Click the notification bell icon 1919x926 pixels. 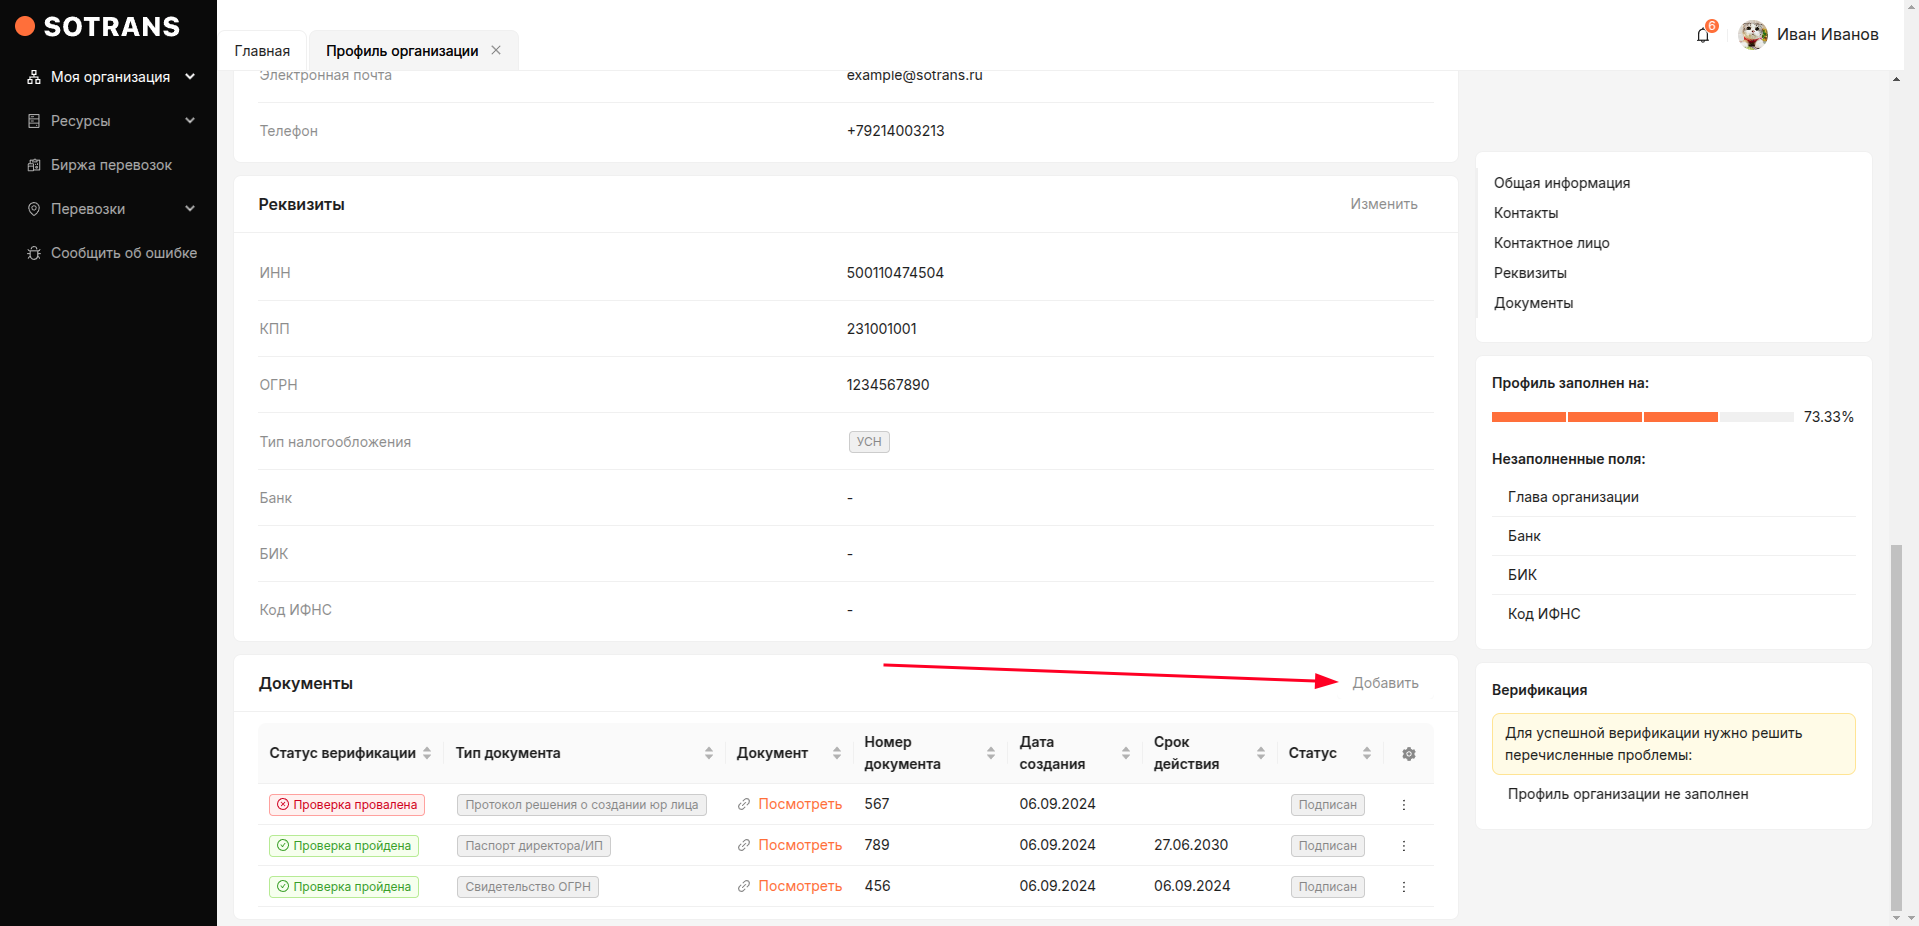(1703, 35)
